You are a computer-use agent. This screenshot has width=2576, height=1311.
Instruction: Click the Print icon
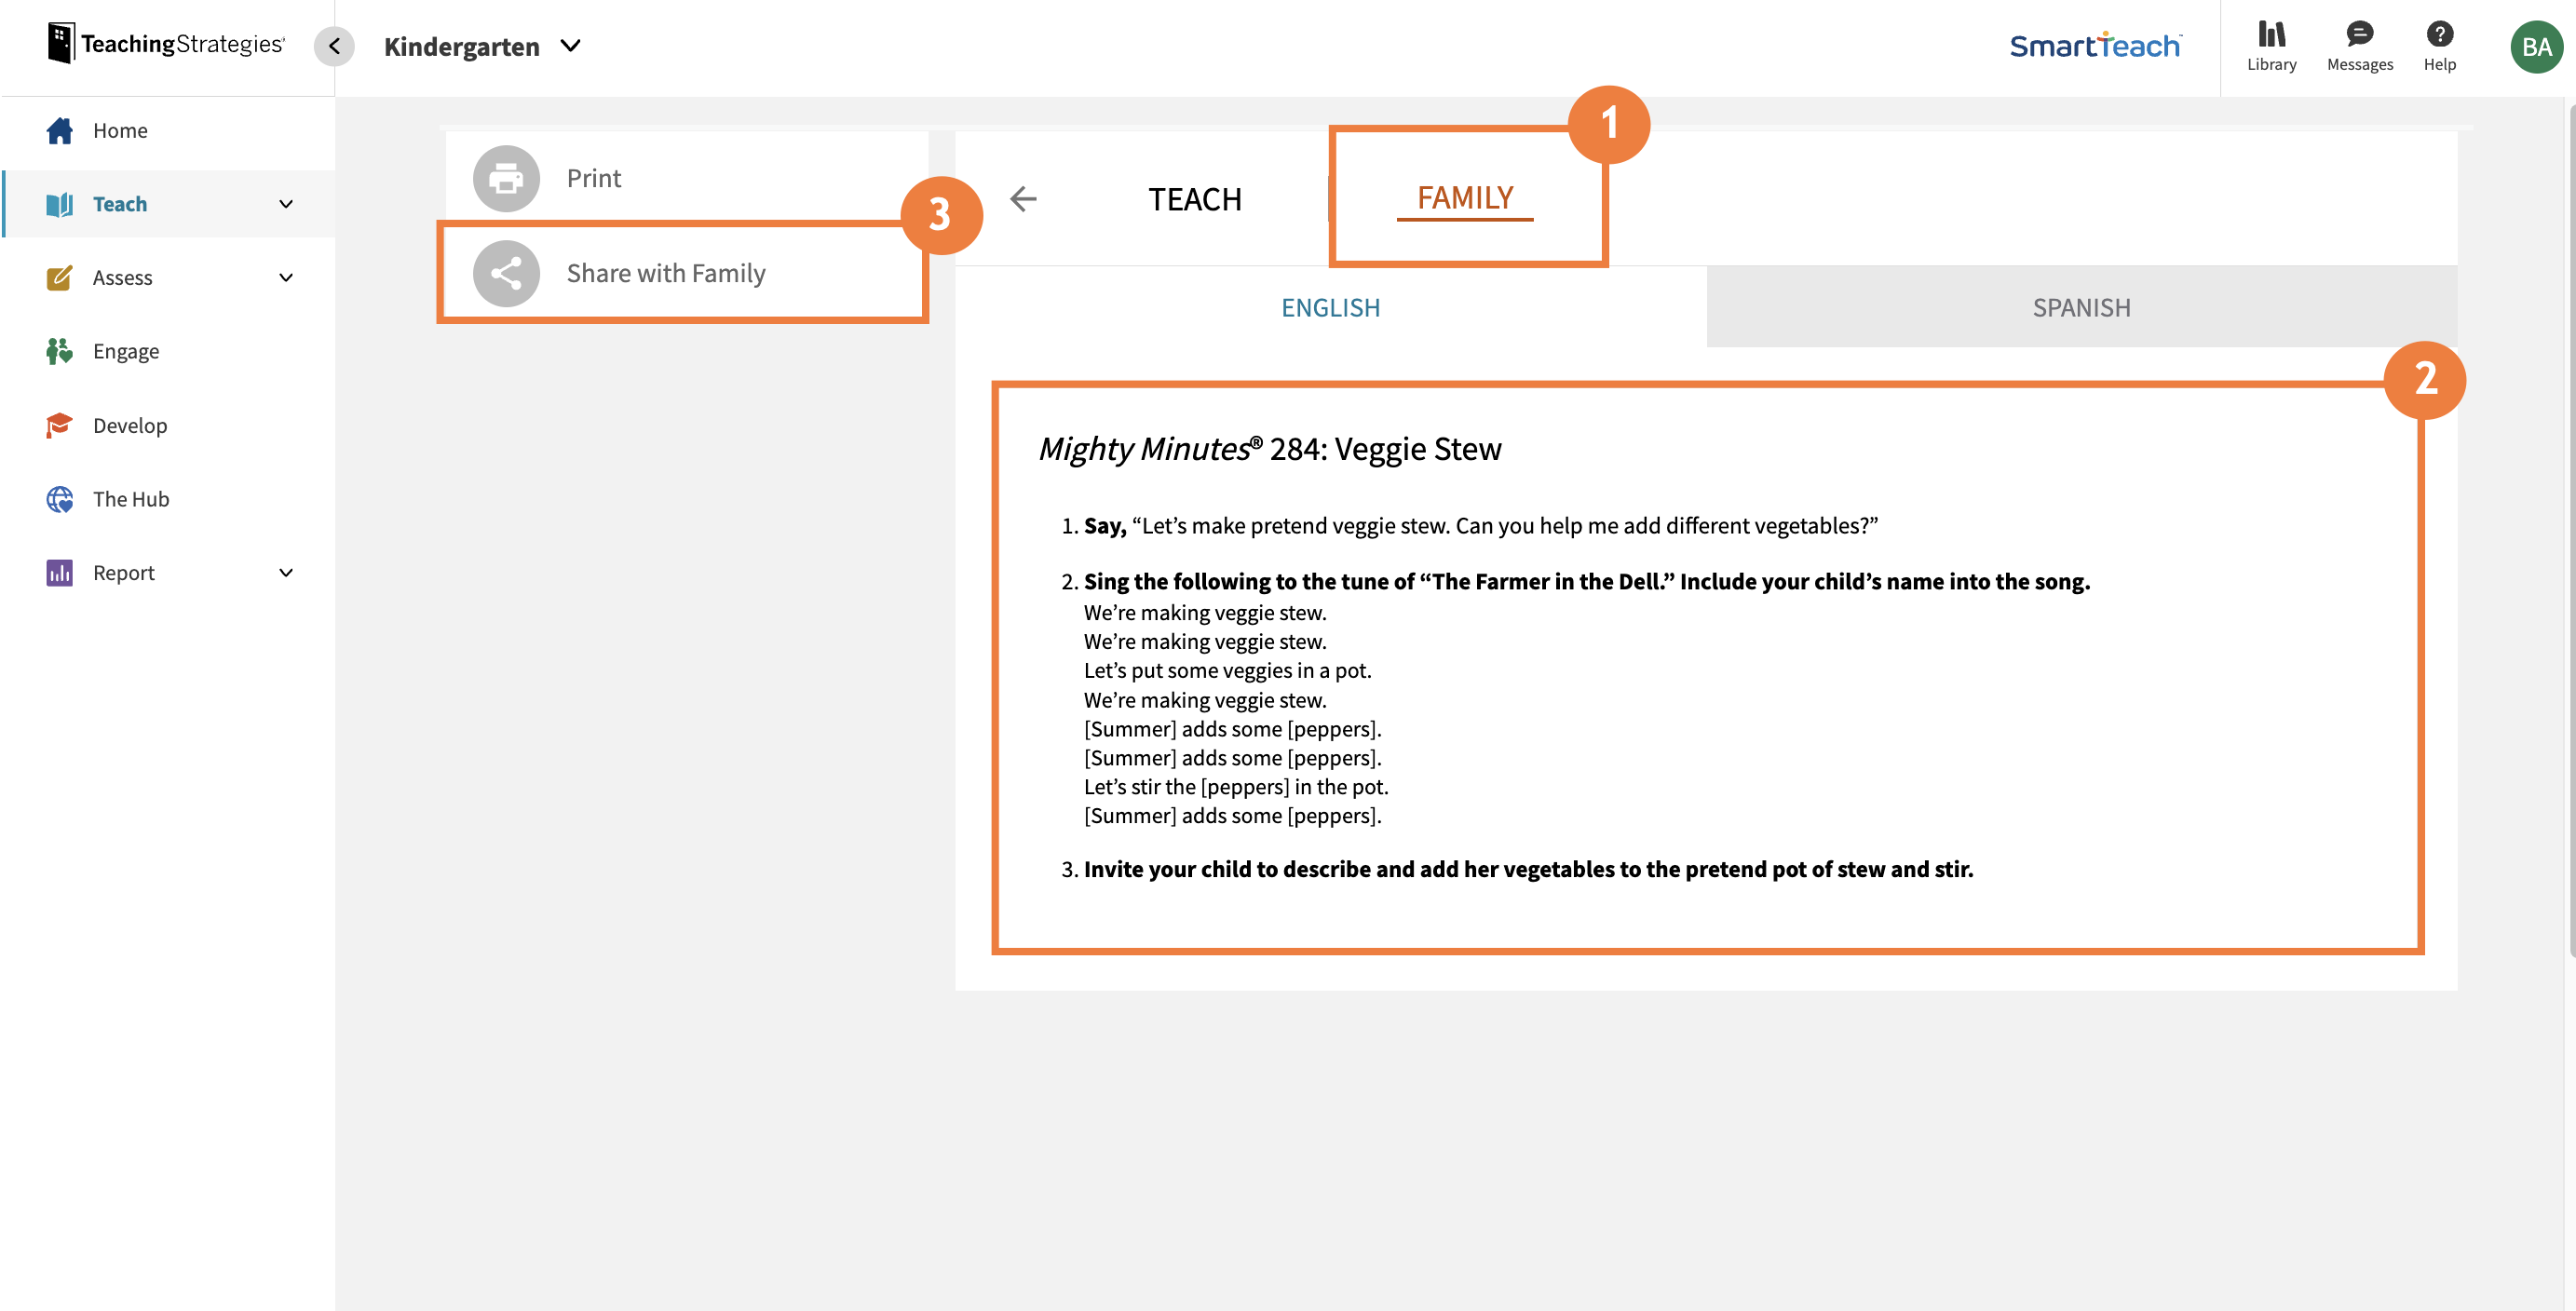click(x=505, y=178)
